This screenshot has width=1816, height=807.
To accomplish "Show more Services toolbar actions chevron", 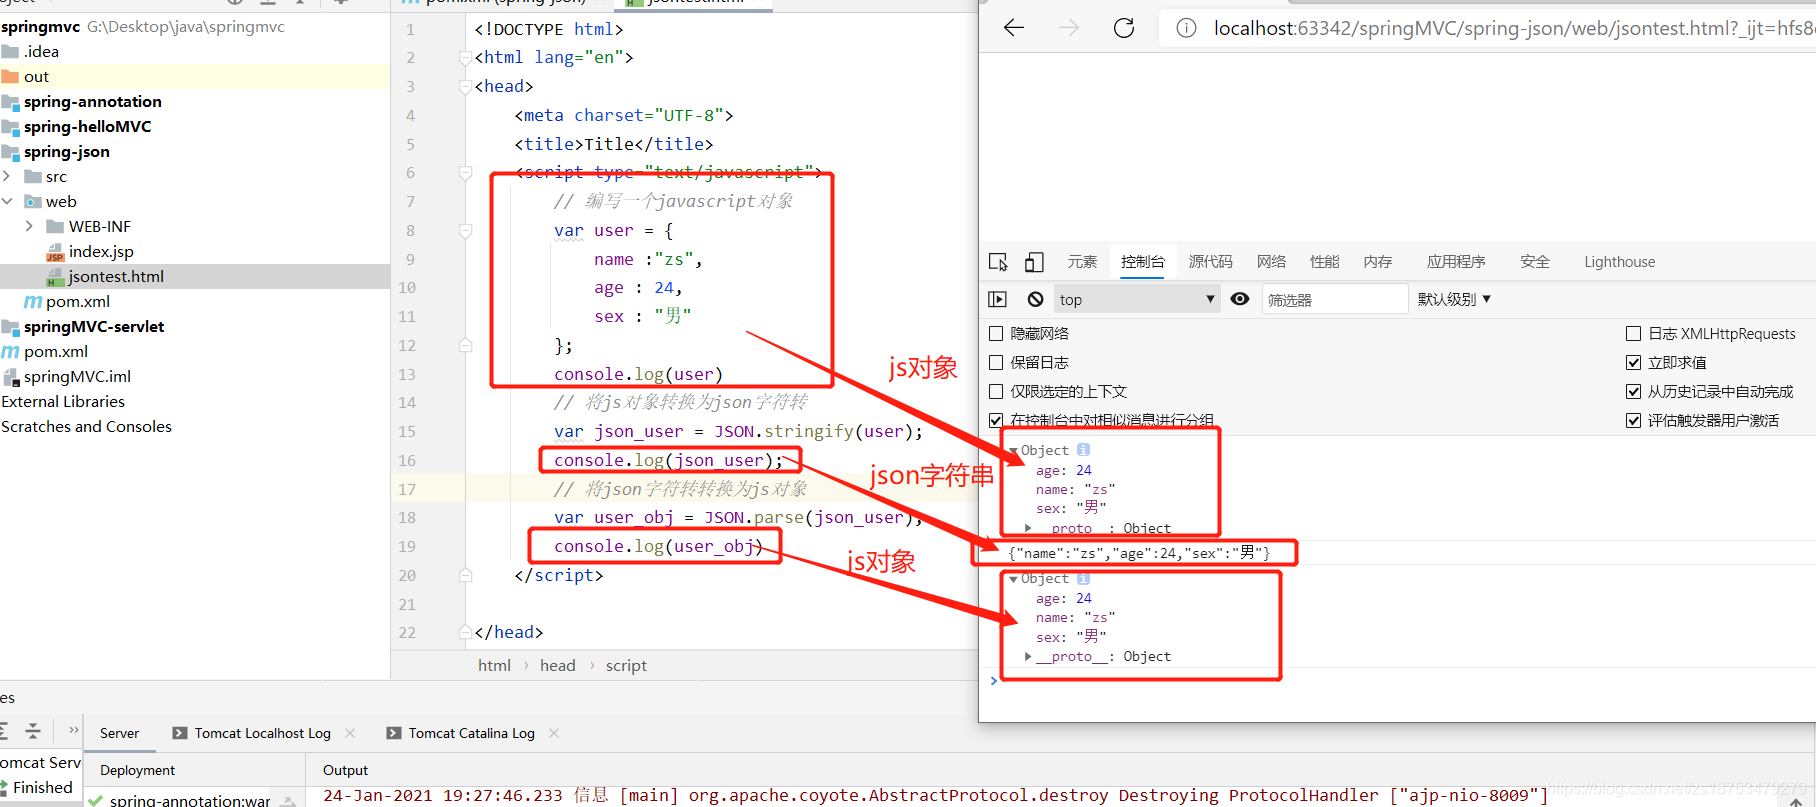I will coord(73,731).
